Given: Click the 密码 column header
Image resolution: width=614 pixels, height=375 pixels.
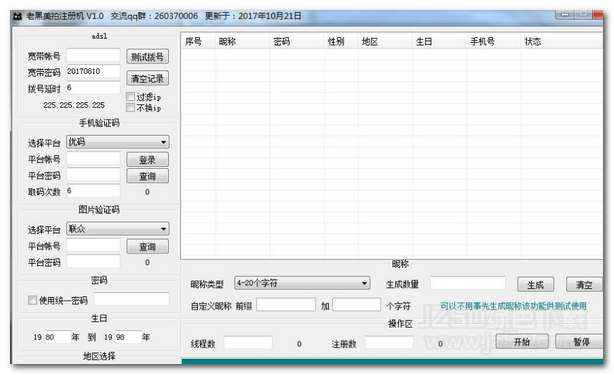Looking at the screenshot, I should click(x=297, y=41).
